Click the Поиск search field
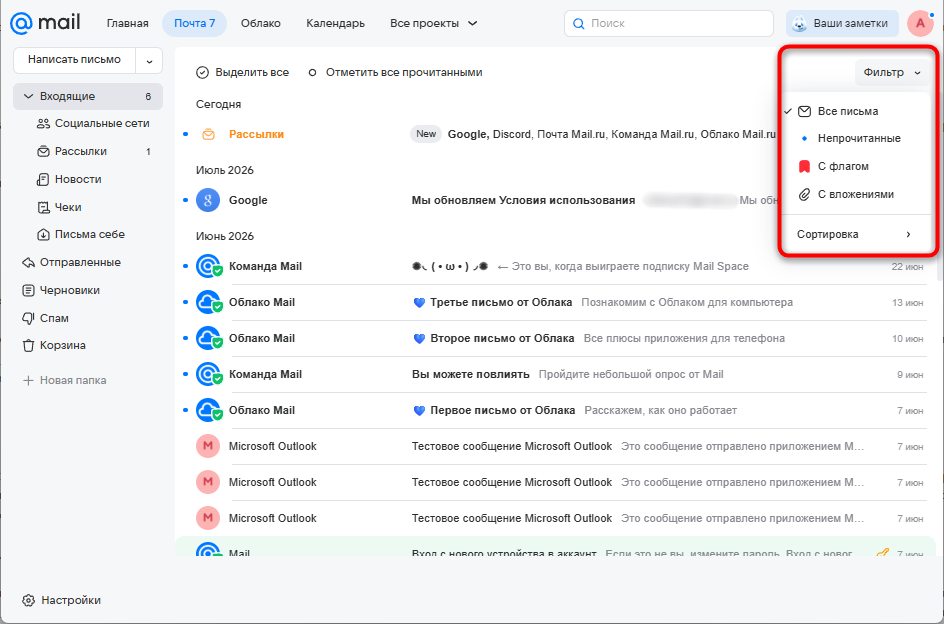This screenshot has width=944, height=624. pyautogui.click(x=669, y=23)
